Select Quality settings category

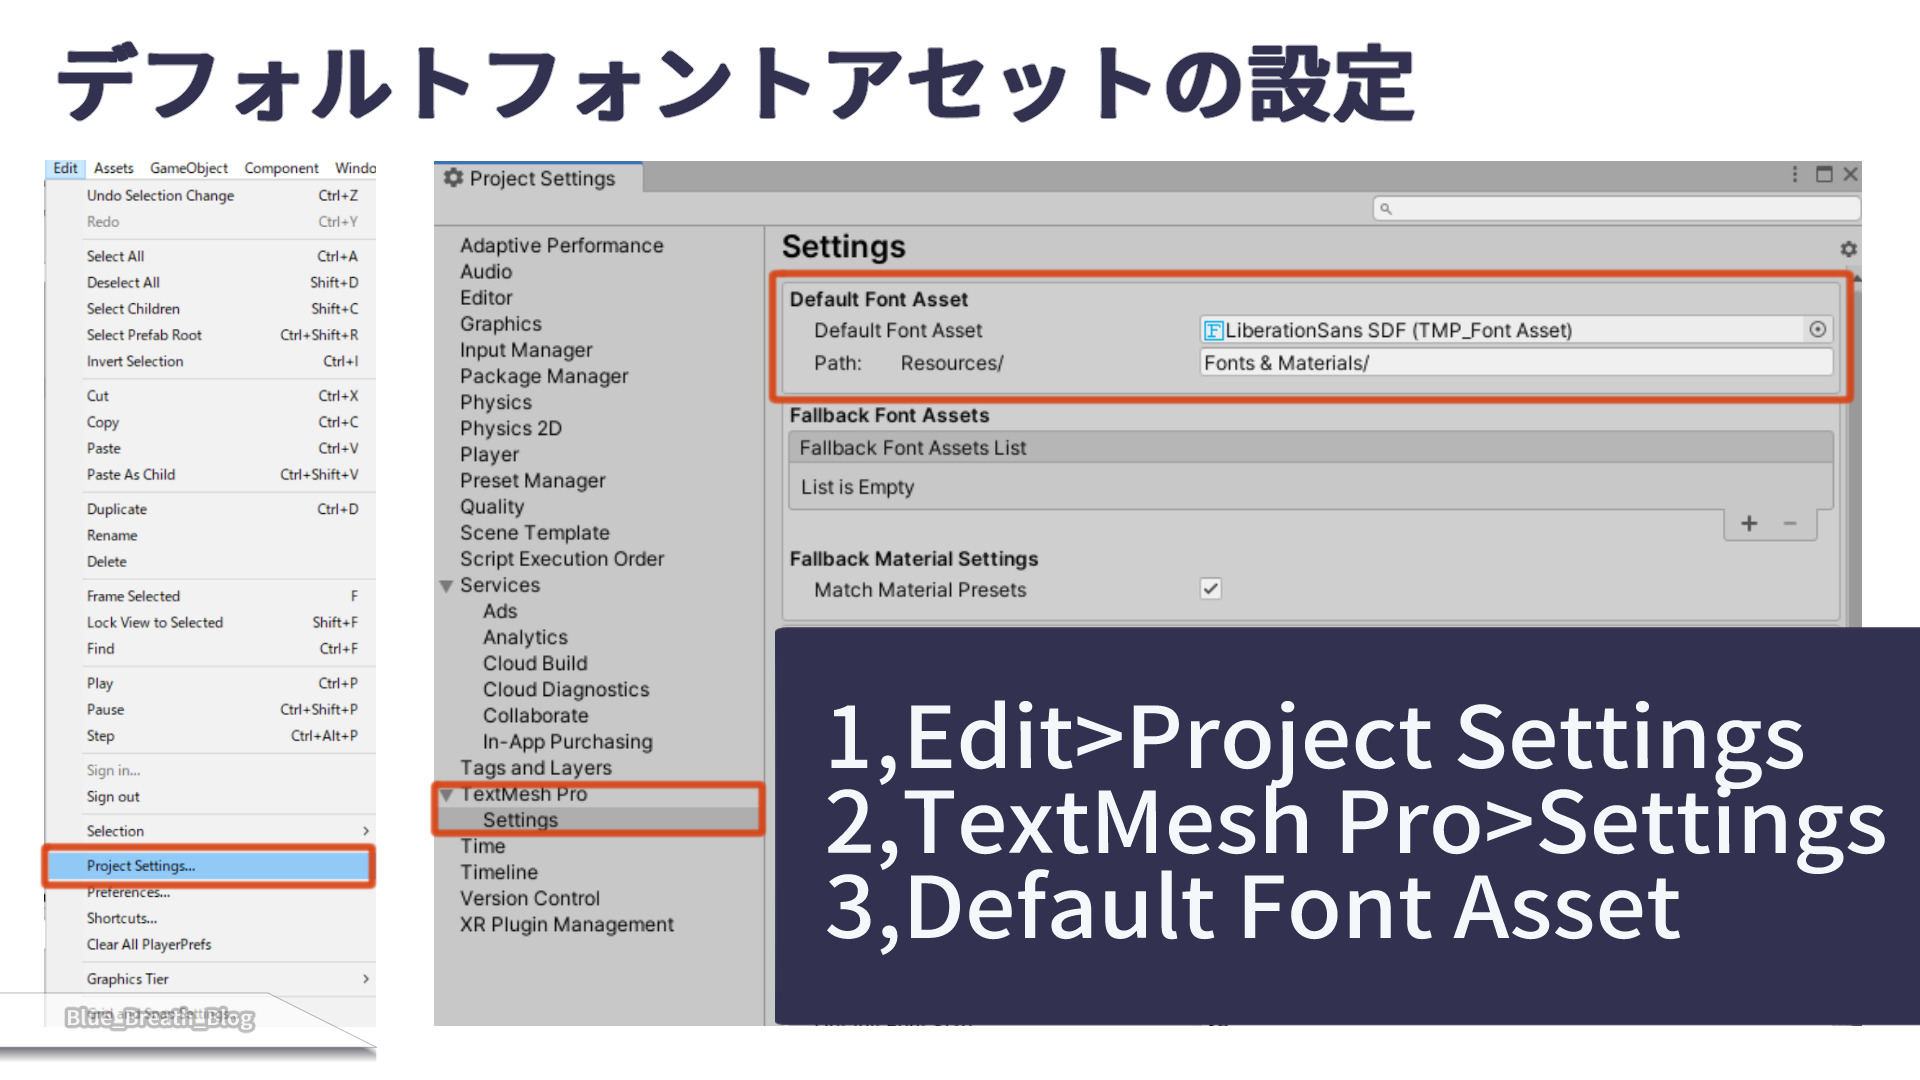pos(491,506)
